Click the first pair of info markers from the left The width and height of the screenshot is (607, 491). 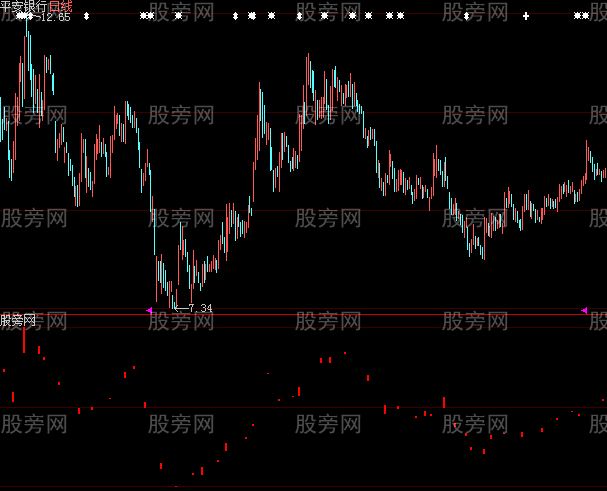pos(147,17)
